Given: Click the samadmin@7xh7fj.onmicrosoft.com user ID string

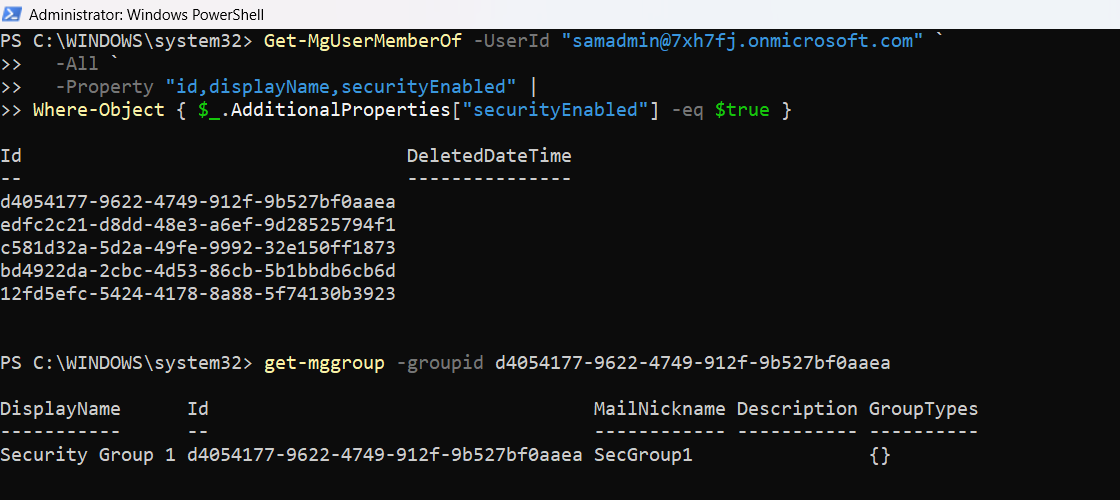Looking at the screenshot, I should [x=743, y=41].
